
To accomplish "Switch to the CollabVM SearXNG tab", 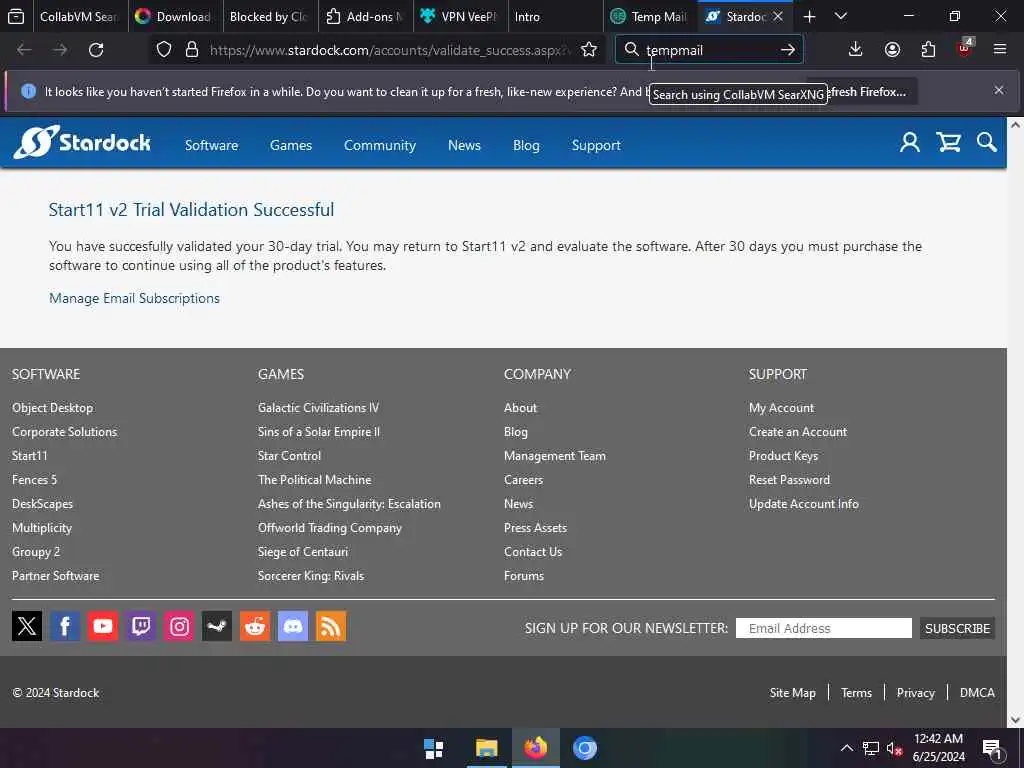I will tap(79, 16).
